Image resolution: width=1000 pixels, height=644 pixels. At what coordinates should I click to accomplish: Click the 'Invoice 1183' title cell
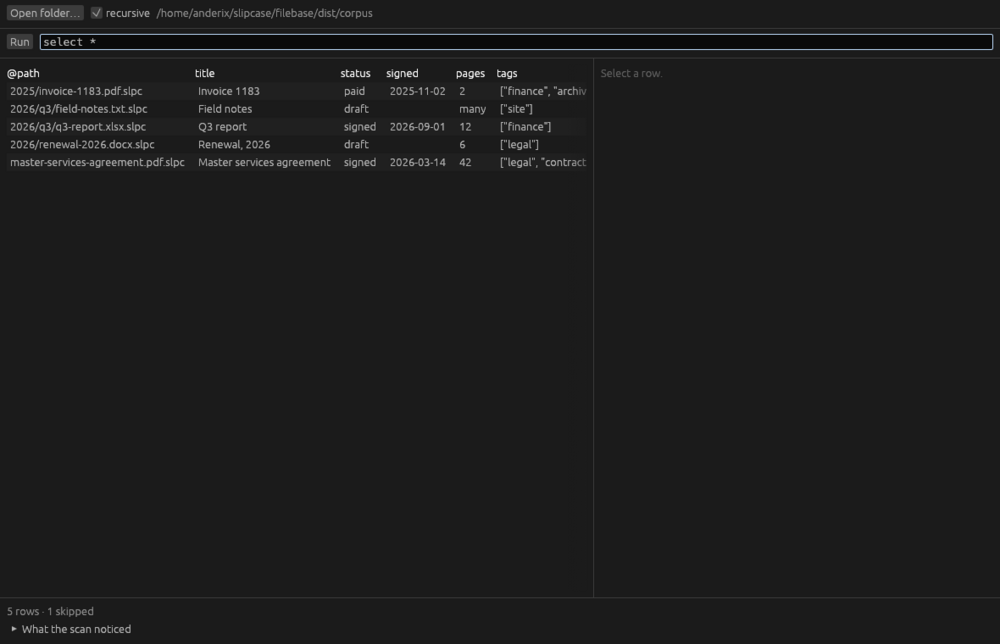click(x=229, y=91)
